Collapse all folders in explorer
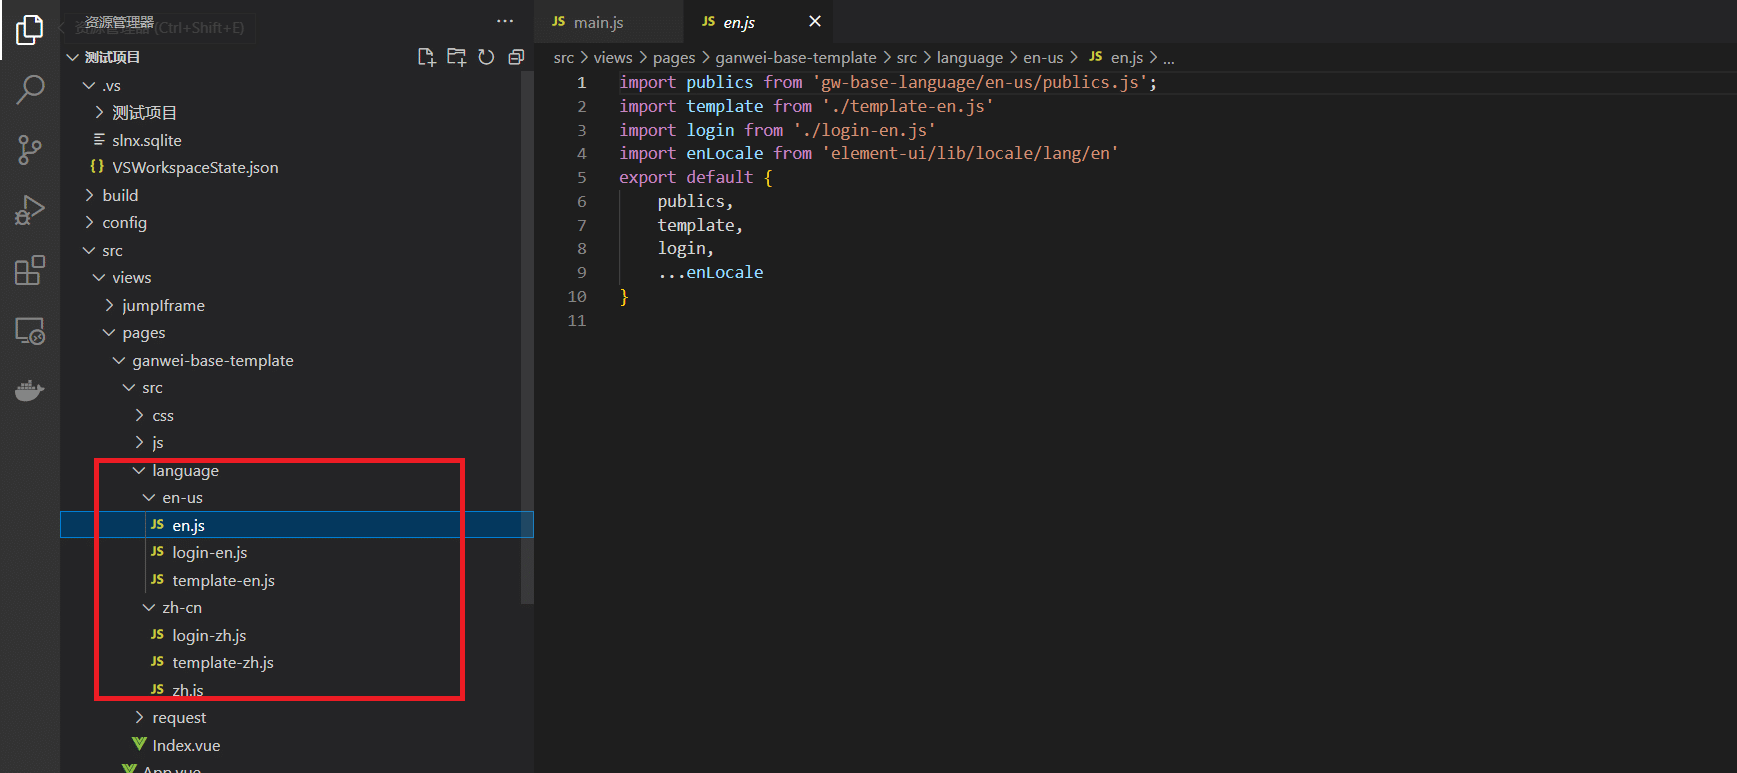The image size is (1737, 773). [x=516, y=57]
